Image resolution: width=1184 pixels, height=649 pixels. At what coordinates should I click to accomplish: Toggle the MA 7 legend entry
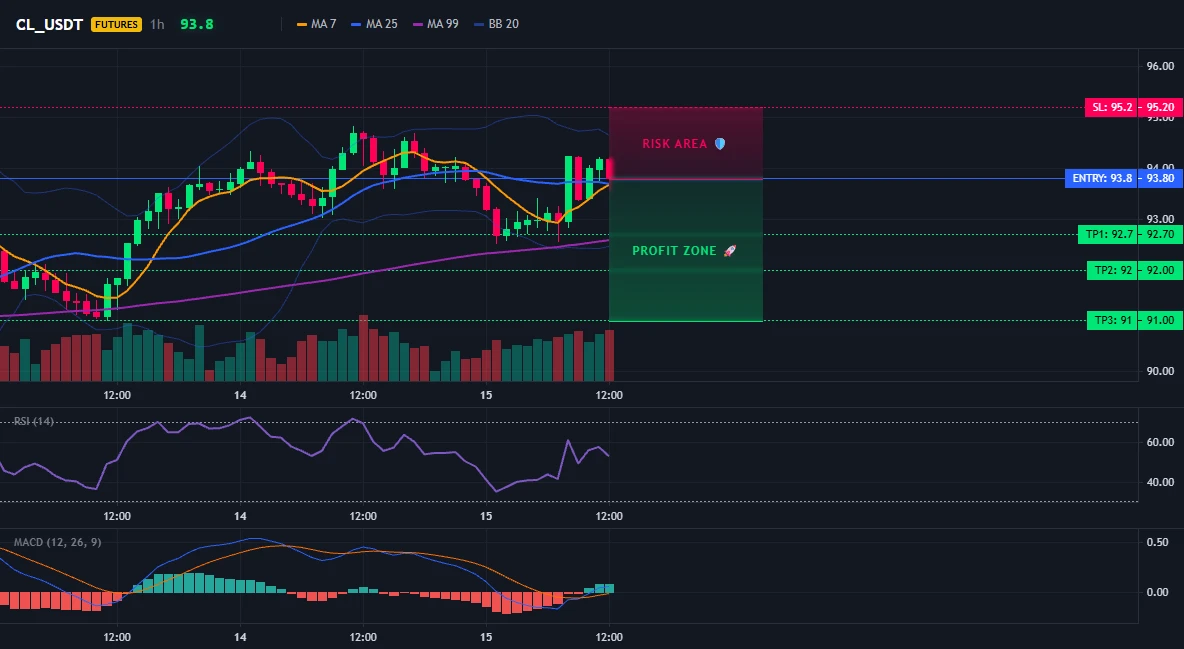click(316, 24)
